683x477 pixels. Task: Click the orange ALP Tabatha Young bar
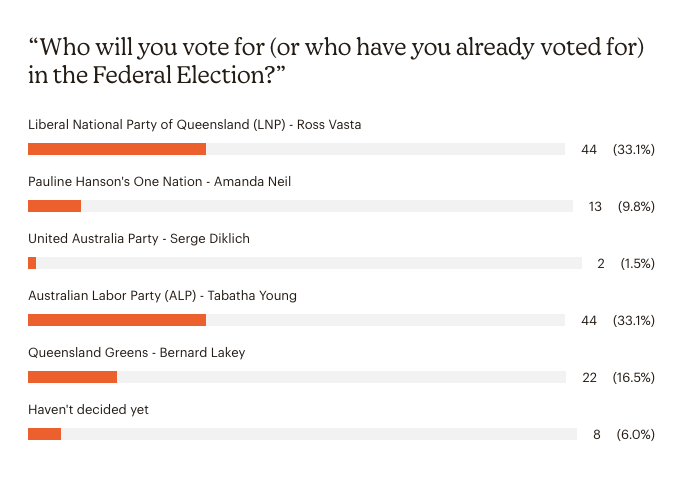point(117,320)
